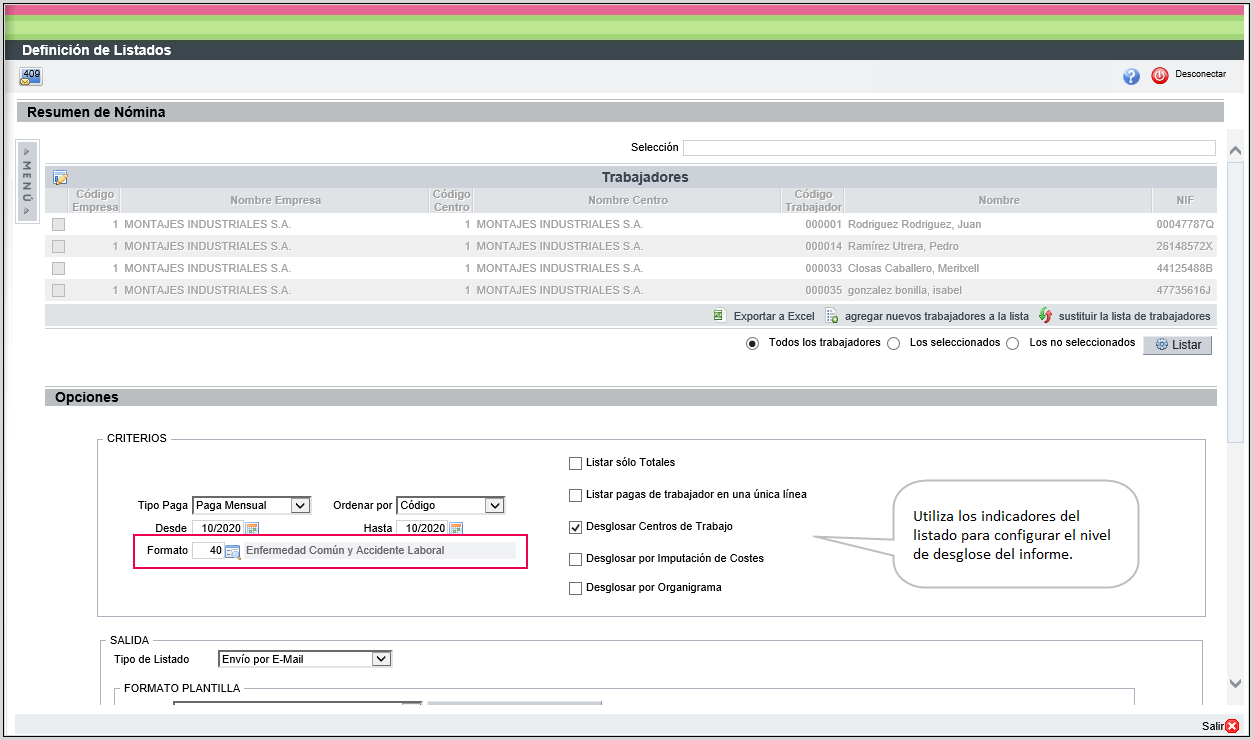Click the NIF value 44125488B
The width and height of the screenshot is (1253, 740).
(x=1184, y=269)
